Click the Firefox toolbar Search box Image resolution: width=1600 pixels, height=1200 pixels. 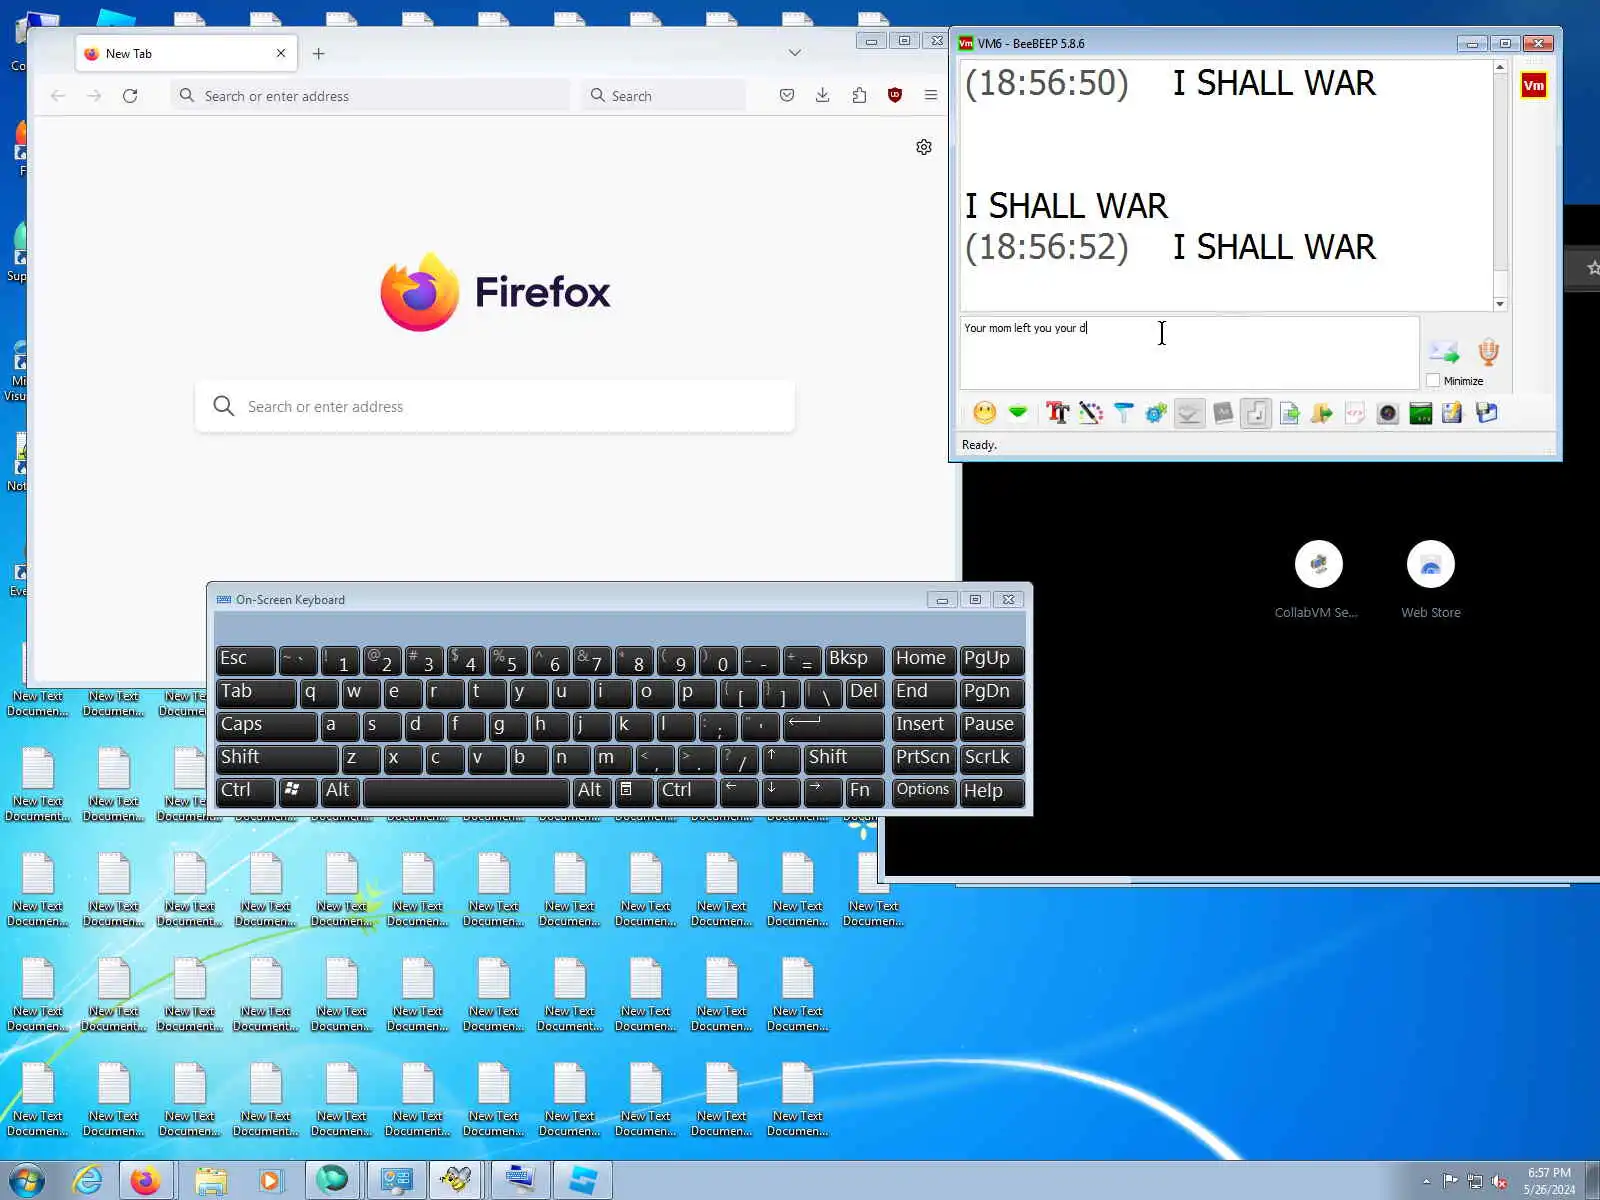point(664,96)
